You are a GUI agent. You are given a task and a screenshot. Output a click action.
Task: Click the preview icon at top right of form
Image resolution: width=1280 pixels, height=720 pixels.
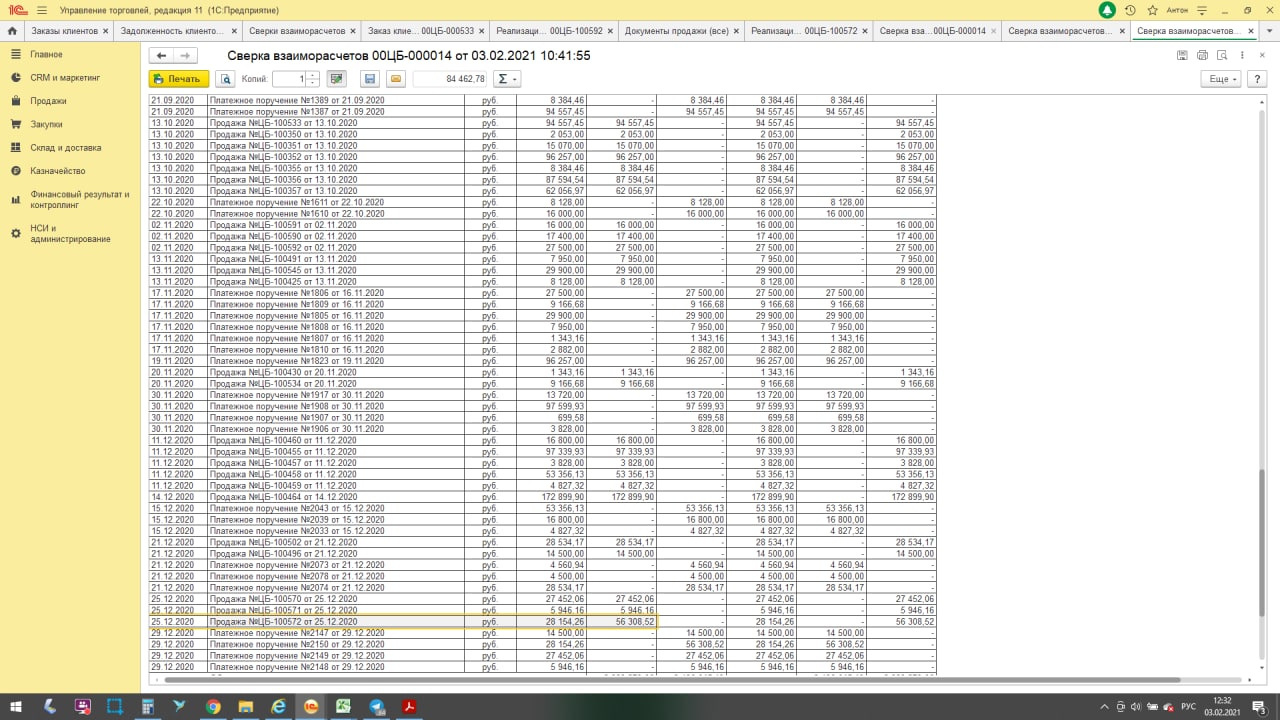coord(1222,56)
